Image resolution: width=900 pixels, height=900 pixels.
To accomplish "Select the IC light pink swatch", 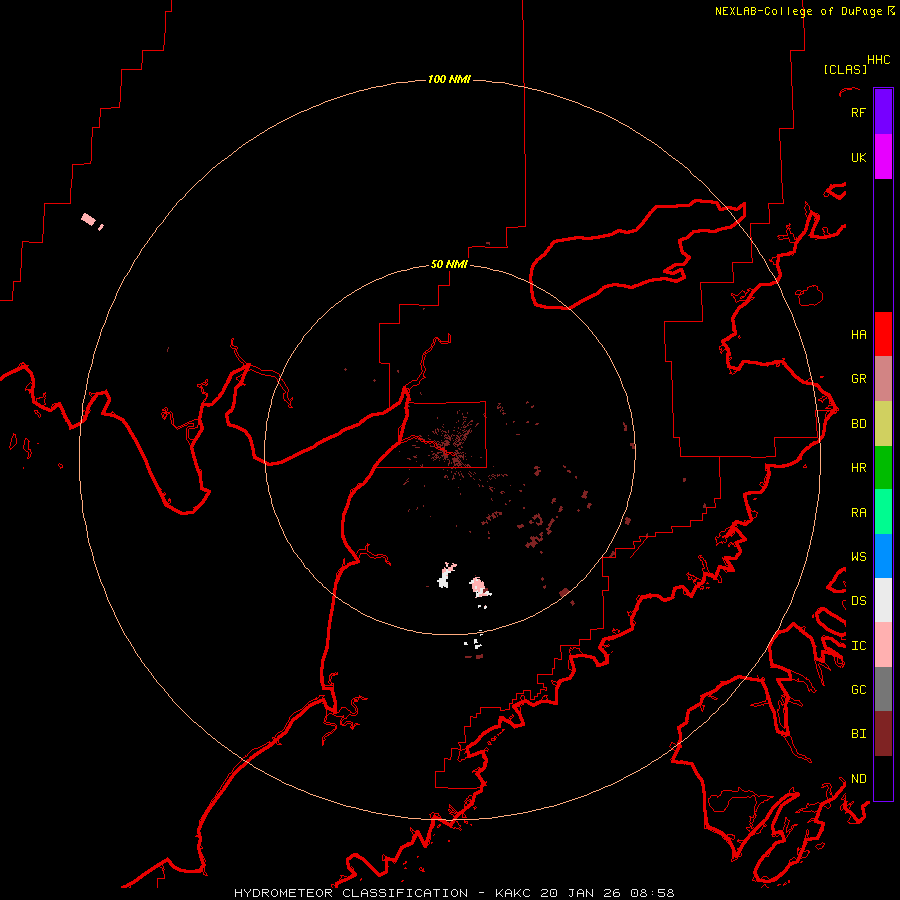I will pyautogui.click(x=883, y=645).
